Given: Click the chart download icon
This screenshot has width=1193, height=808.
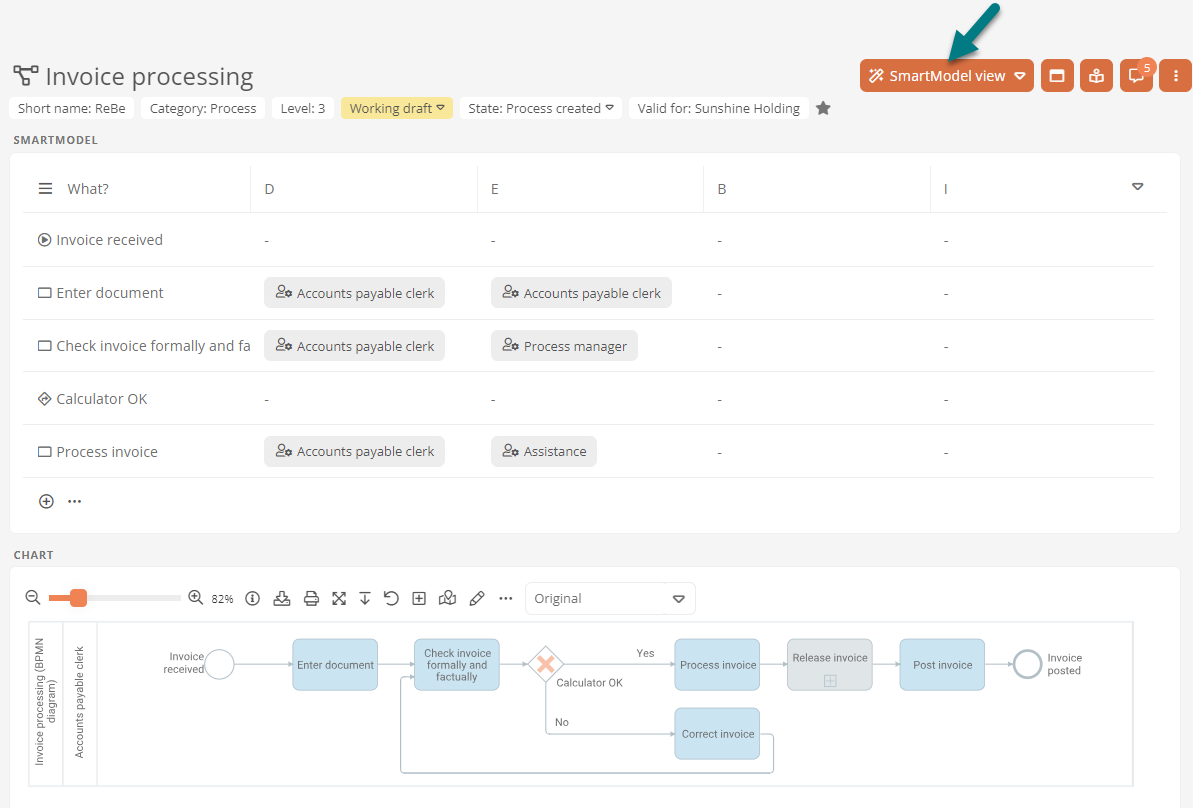Looking at the screenshot, I should [x=282, y=598].
